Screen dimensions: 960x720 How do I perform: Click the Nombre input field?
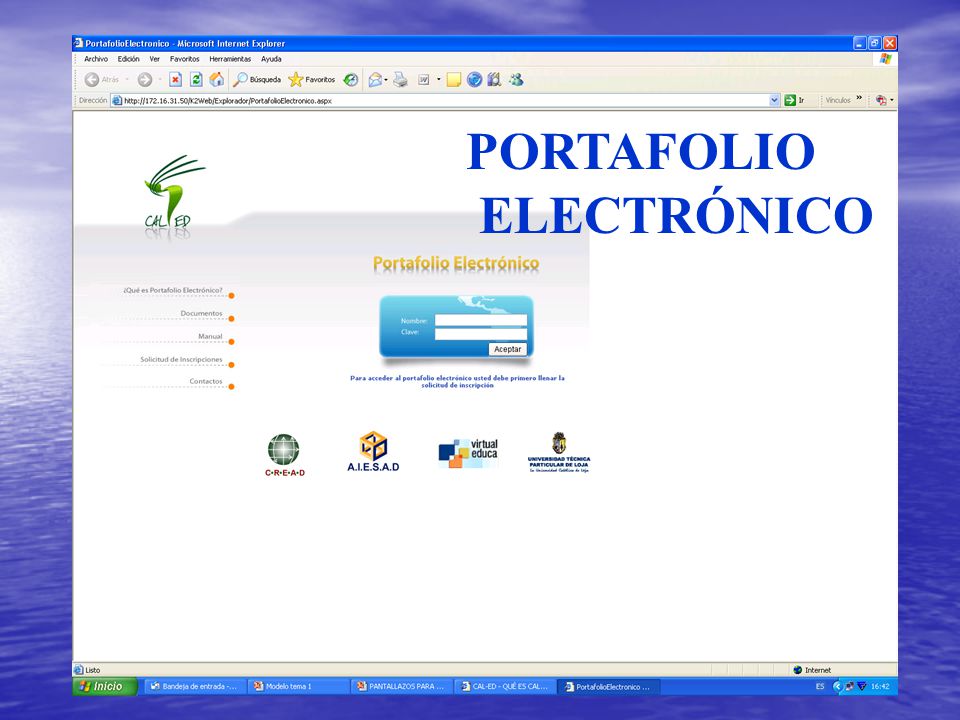click(481, 320)
